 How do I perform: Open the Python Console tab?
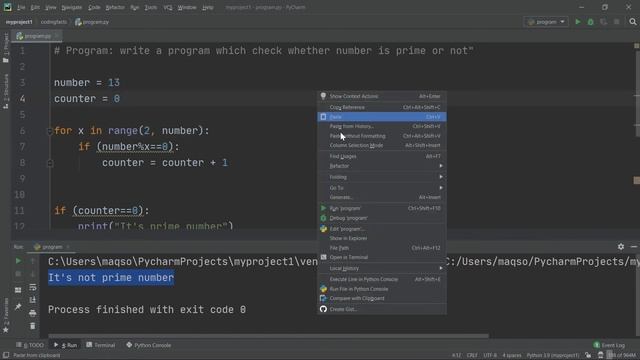[149, 345]
